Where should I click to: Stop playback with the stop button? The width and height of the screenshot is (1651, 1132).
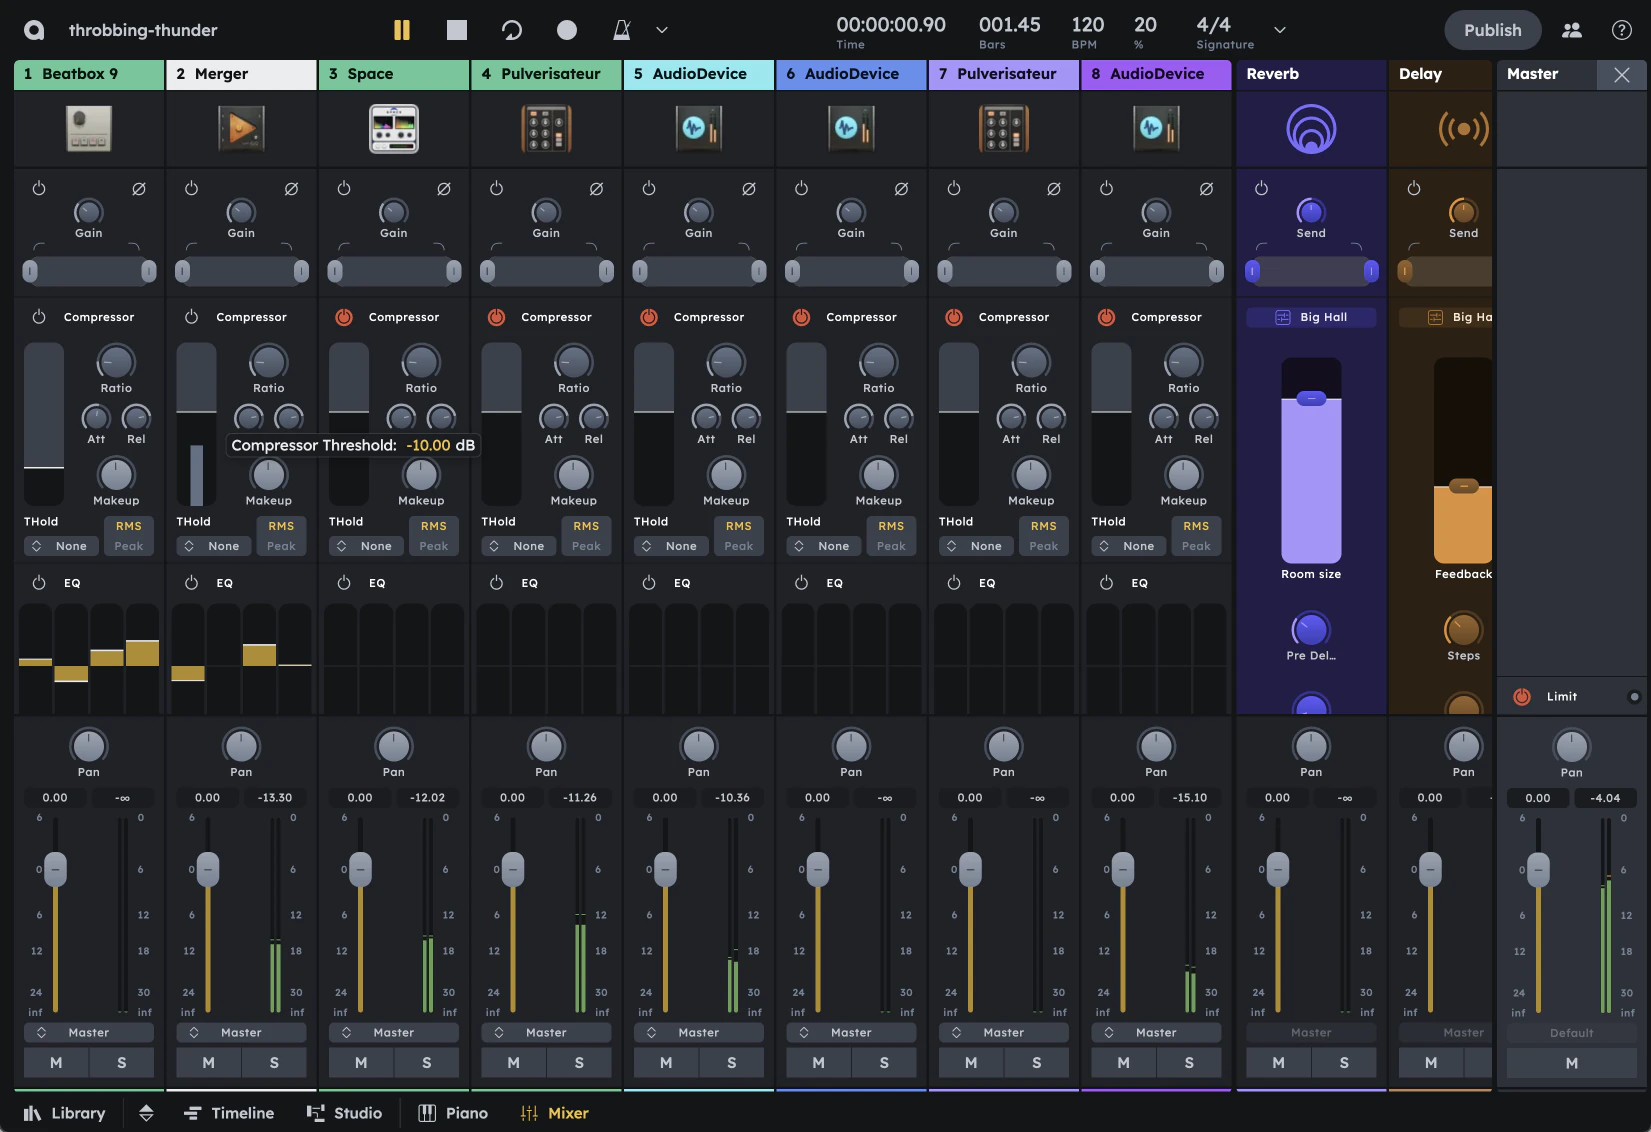coord(456,29)
